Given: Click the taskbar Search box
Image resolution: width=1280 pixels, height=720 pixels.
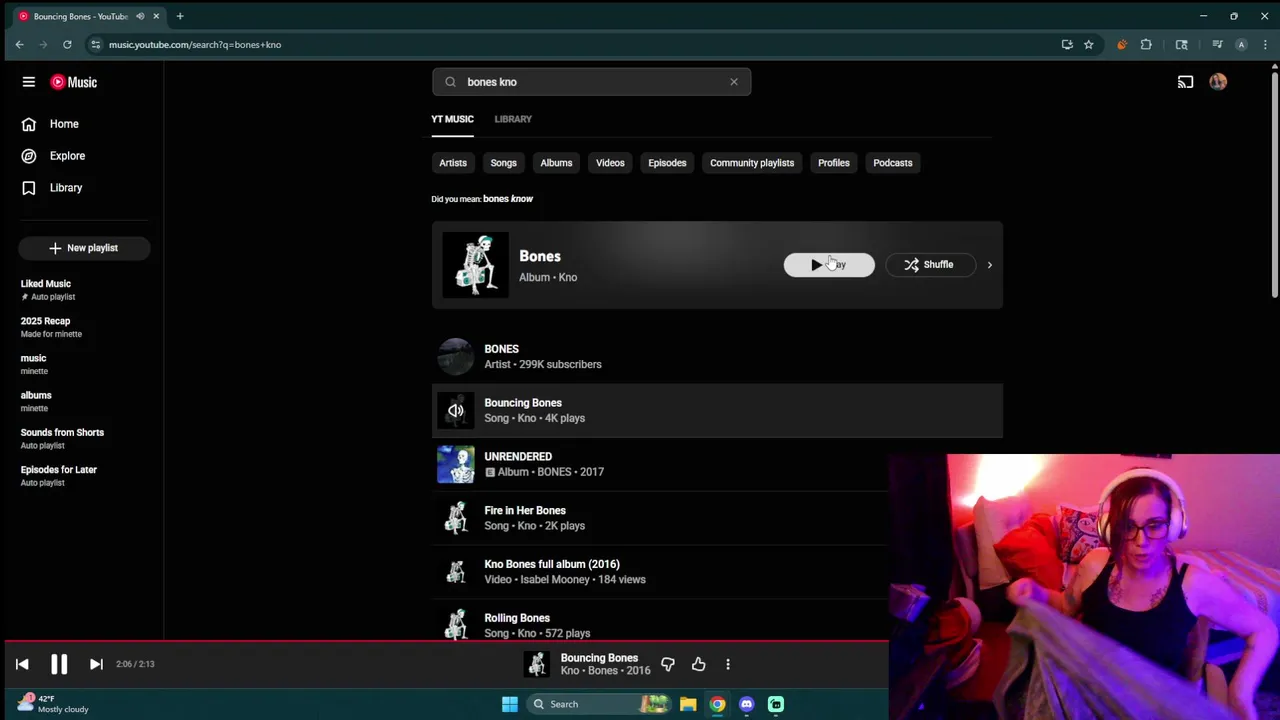Looking at the screenshot, I should [x=599, y=704].
